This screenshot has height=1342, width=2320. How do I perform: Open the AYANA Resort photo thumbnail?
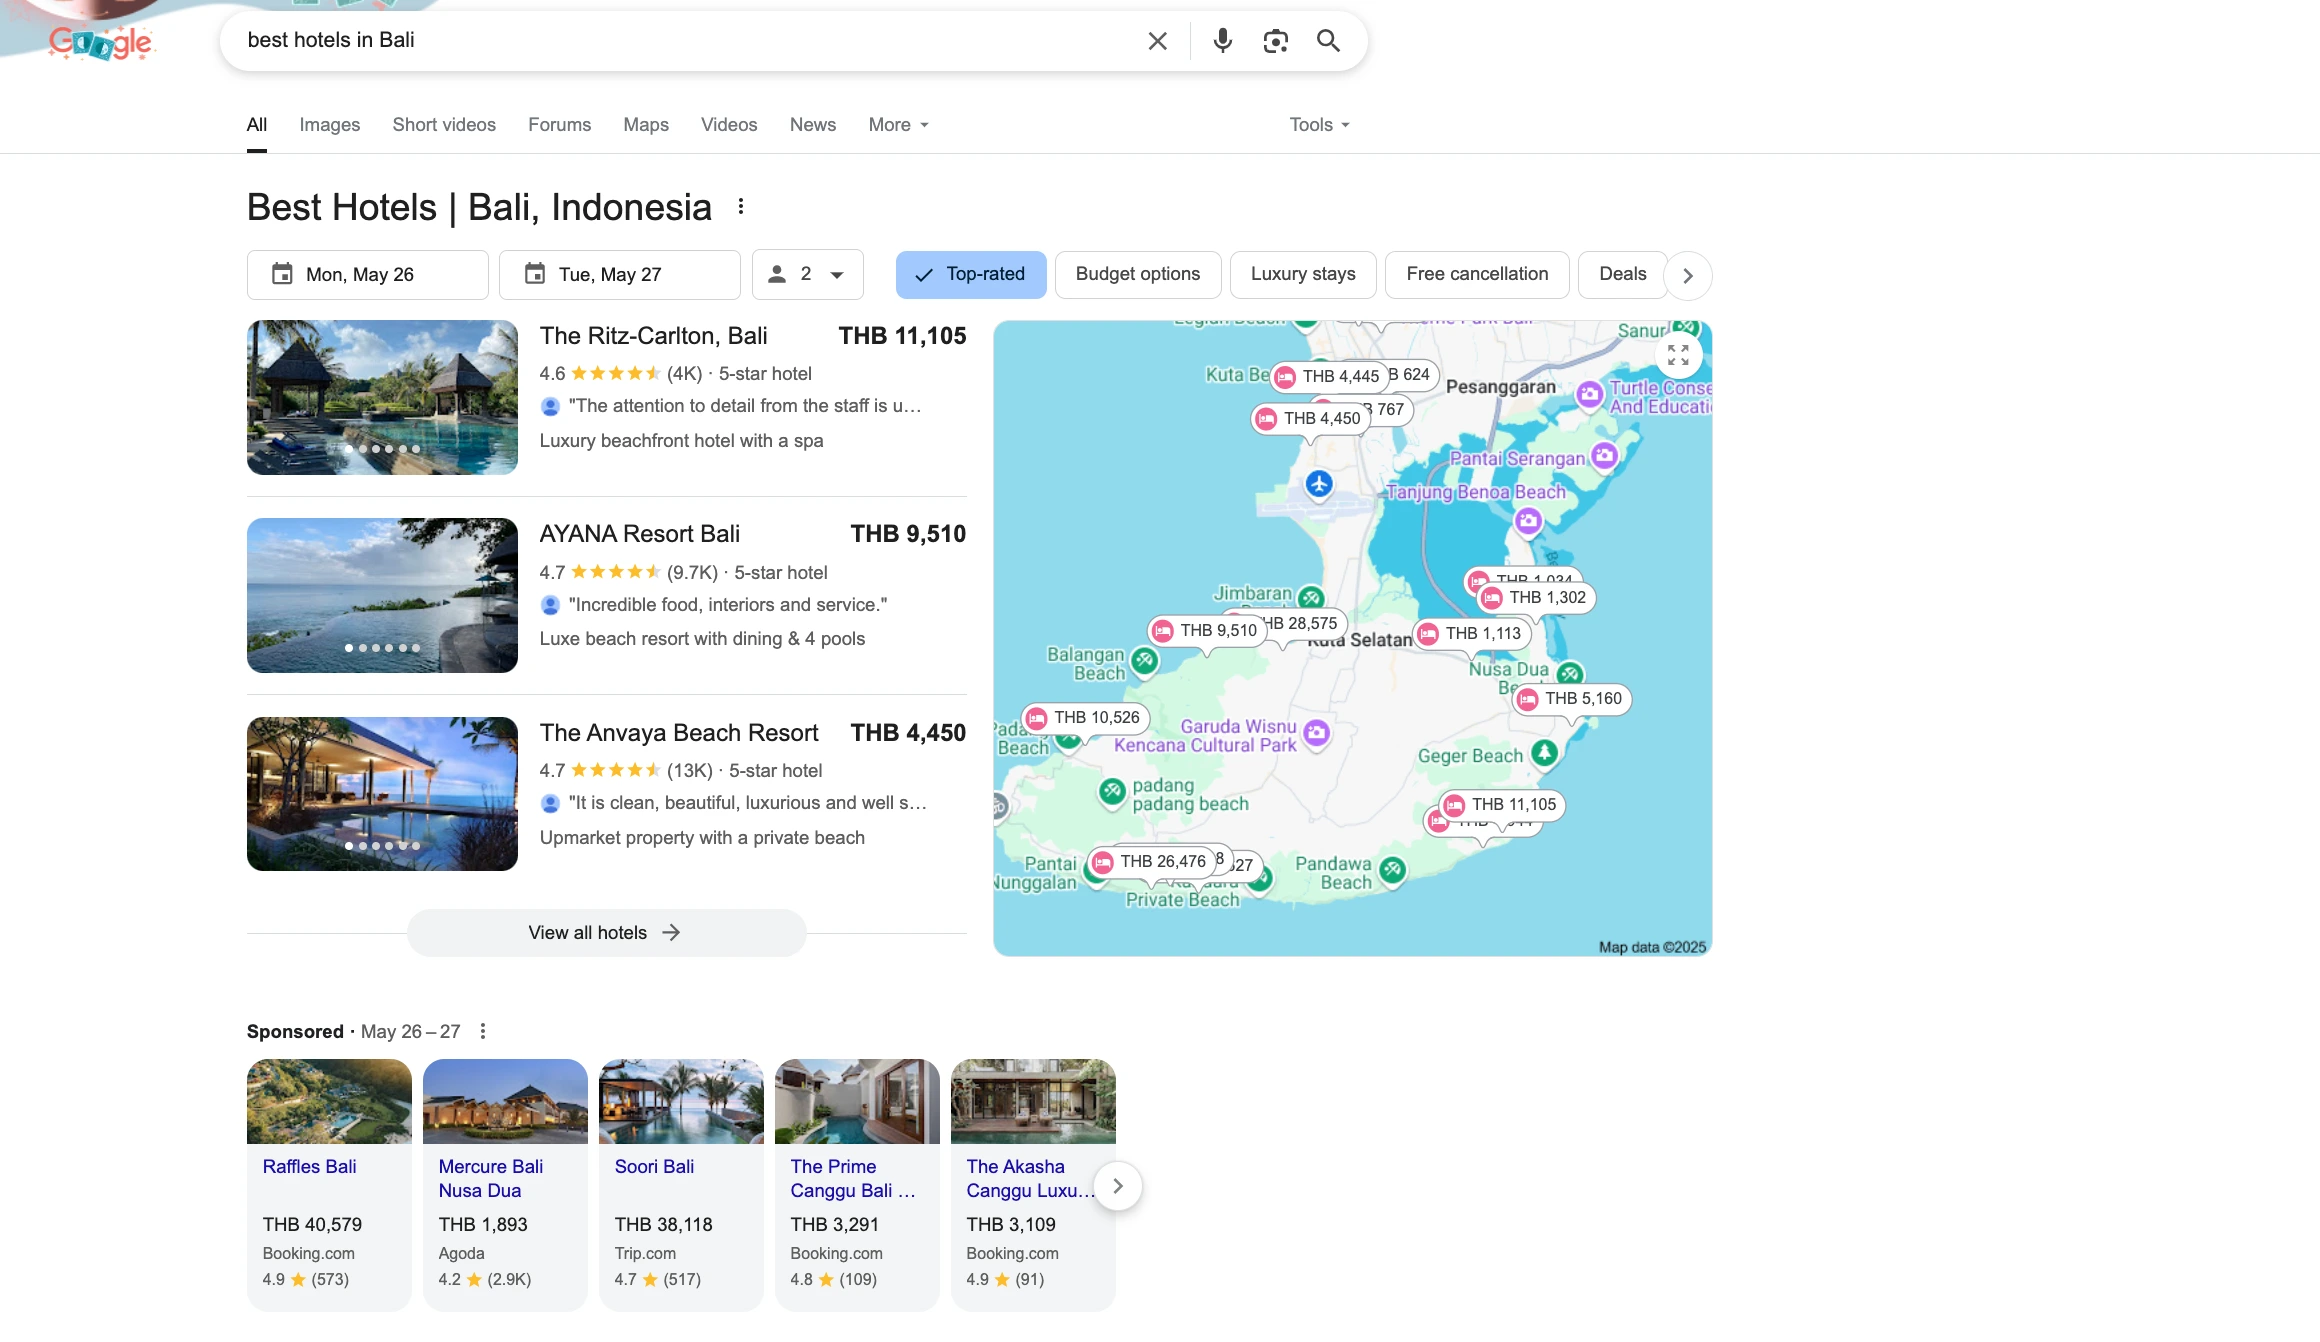(382, 595)
